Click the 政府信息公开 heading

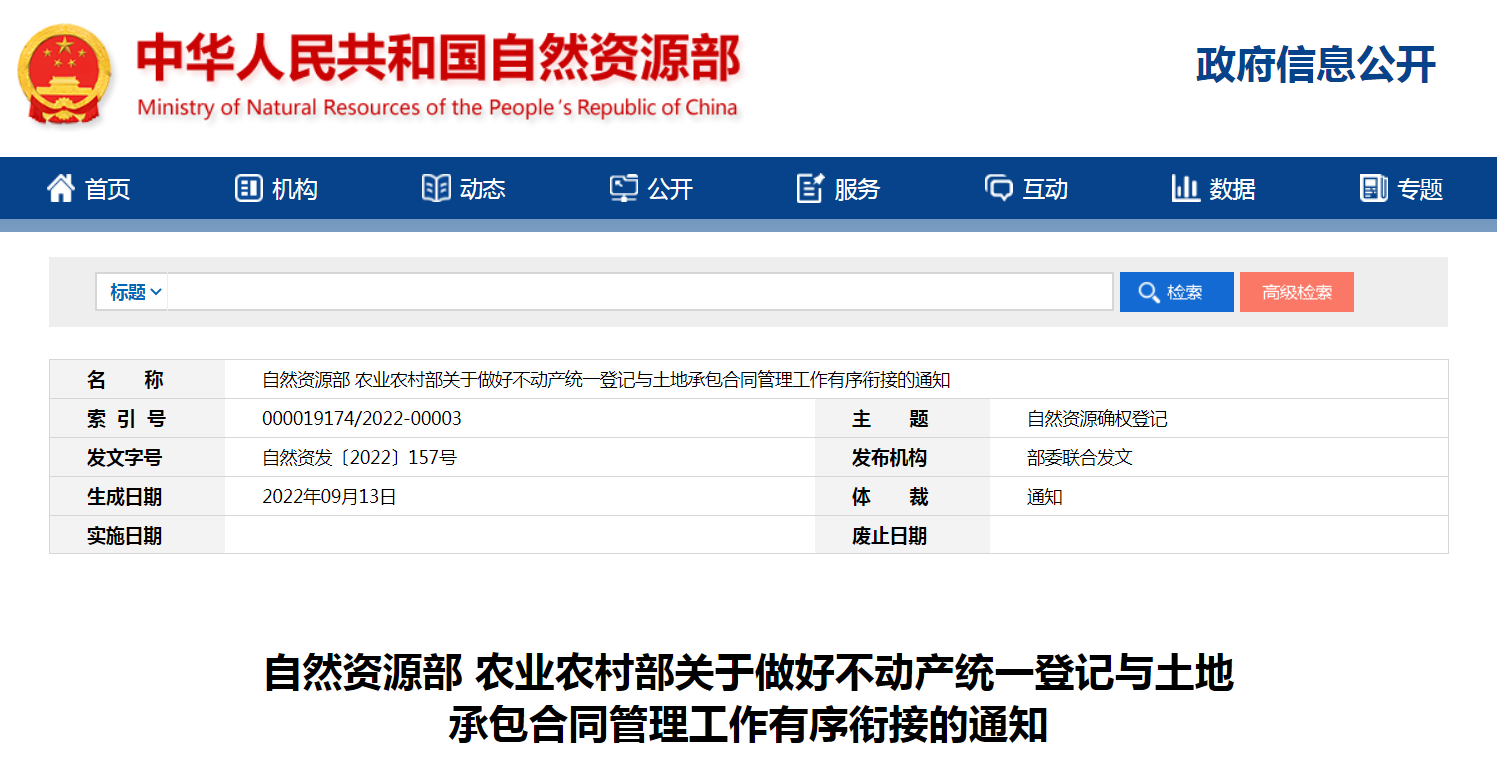point(1316,65)
